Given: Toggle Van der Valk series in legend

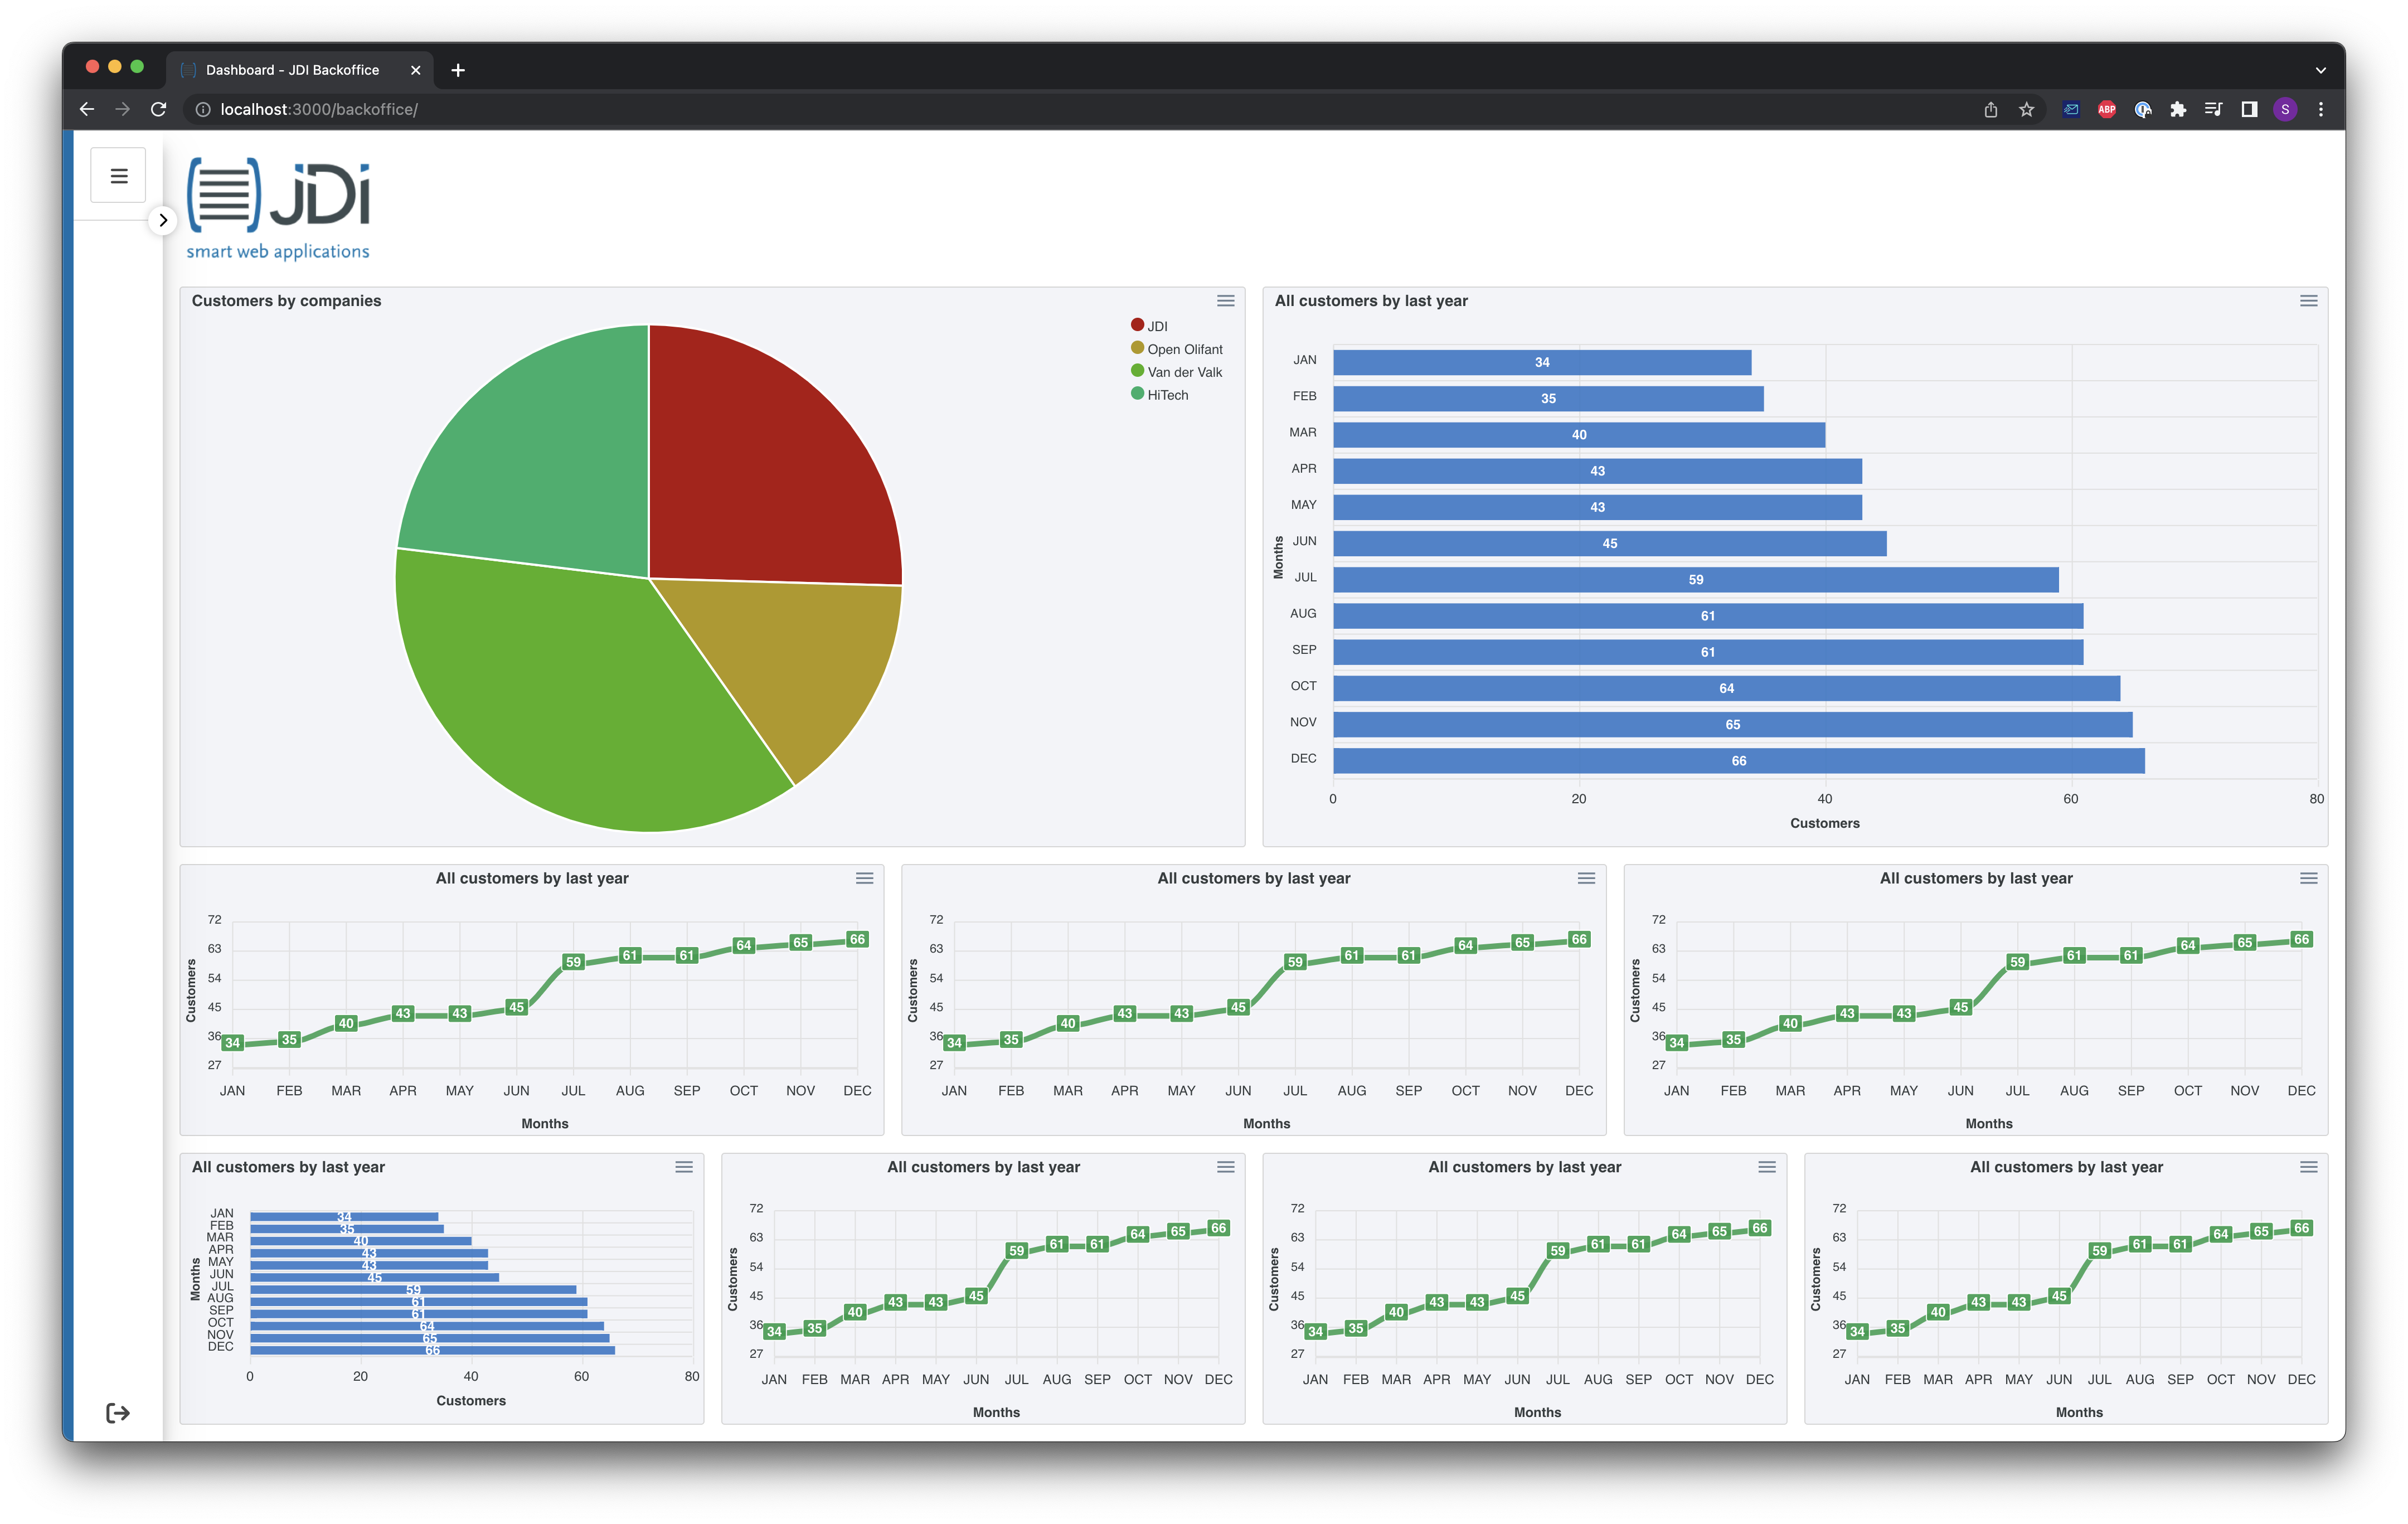Looking at the screenshot, I should pos(1177,372).
